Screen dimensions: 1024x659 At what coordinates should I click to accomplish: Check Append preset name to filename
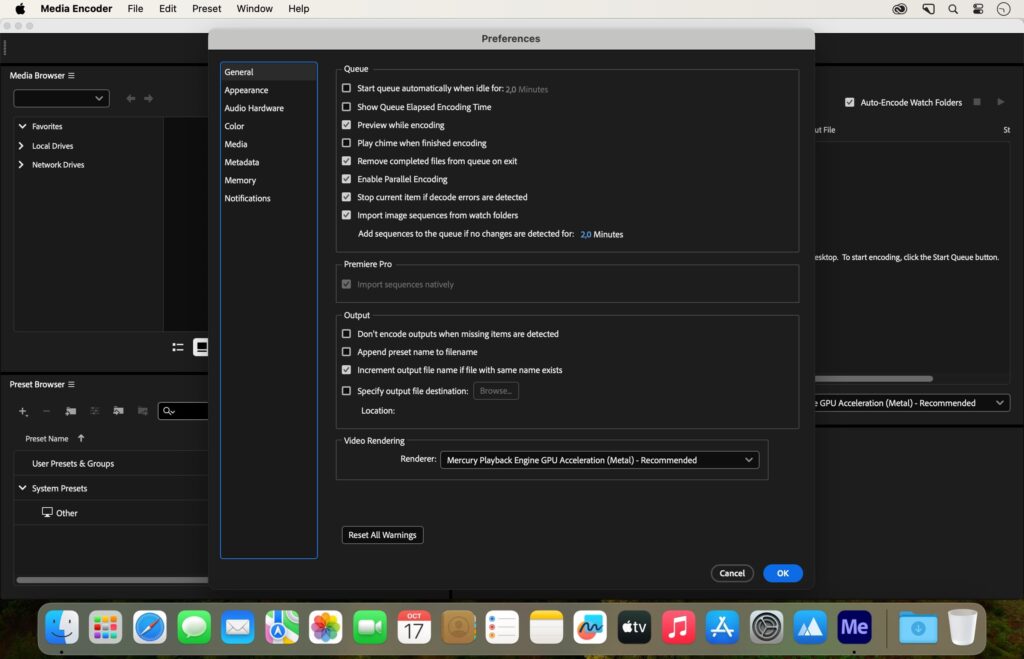[x=347, y=352]
